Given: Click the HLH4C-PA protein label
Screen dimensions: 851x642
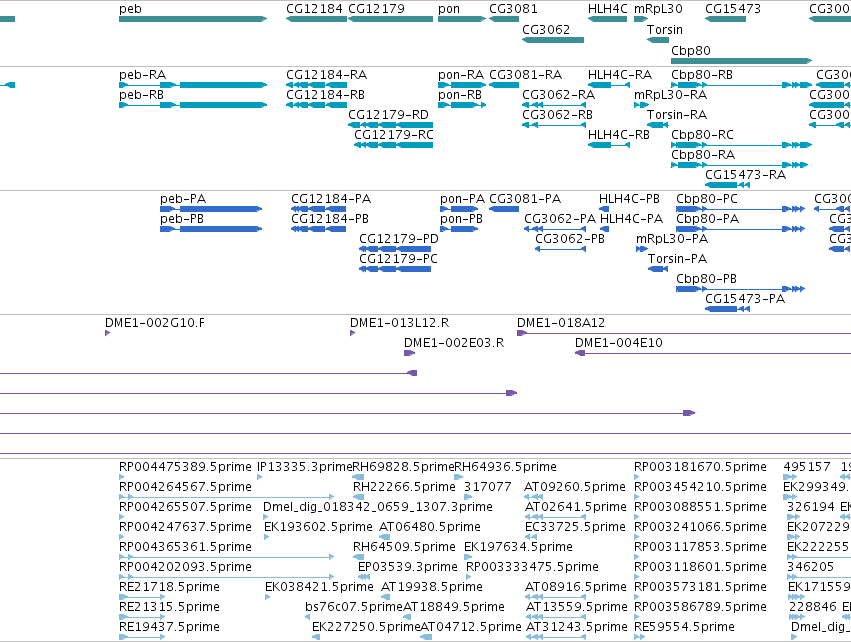Looking at the screenshot, I should point(631,219).
